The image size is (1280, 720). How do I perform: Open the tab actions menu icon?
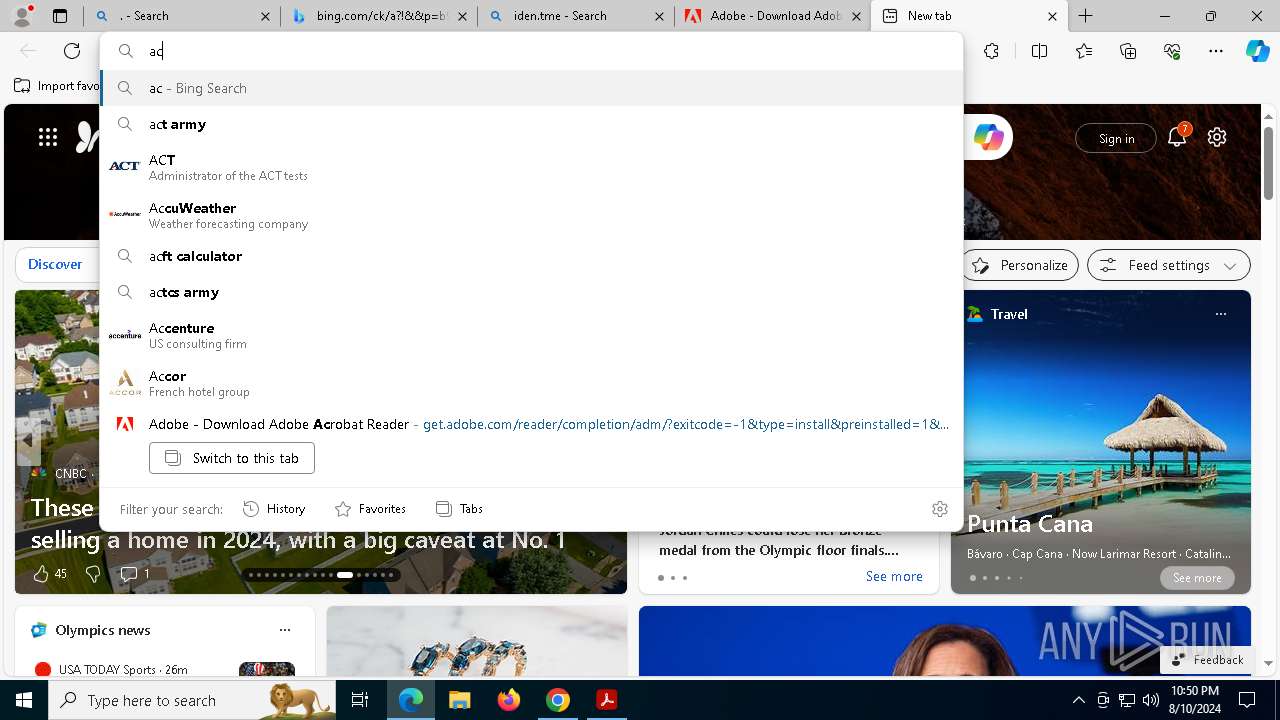[x=60, y=16]
